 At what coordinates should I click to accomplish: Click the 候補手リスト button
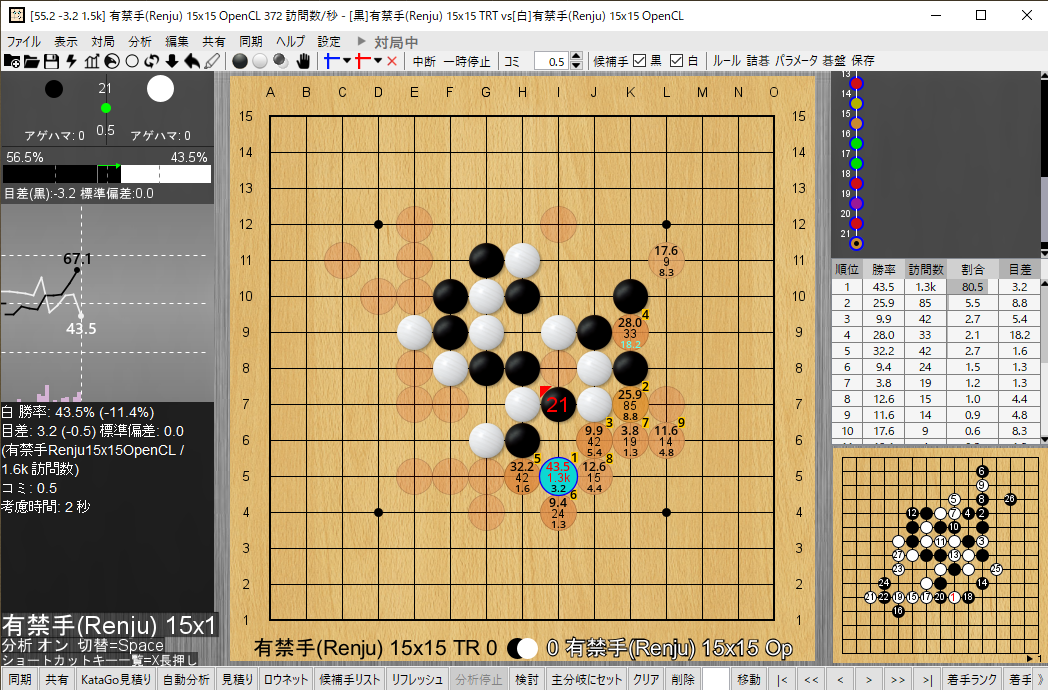(x=349, y=680)
